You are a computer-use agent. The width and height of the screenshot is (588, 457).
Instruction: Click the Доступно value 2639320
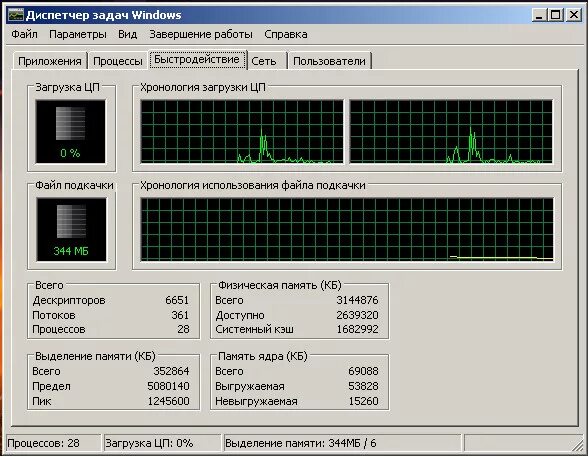[357, 315]
